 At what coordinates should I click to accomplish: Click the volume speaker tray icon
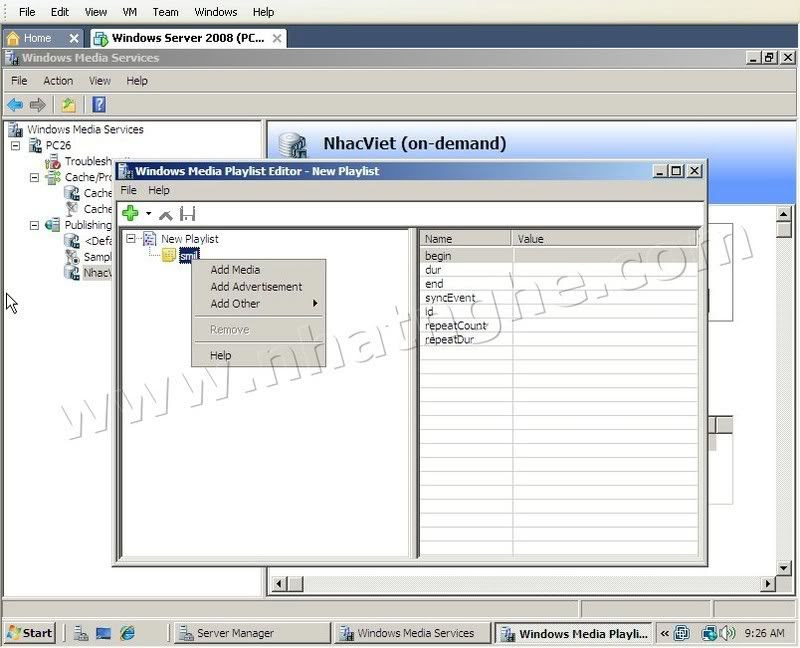(727, 633)
